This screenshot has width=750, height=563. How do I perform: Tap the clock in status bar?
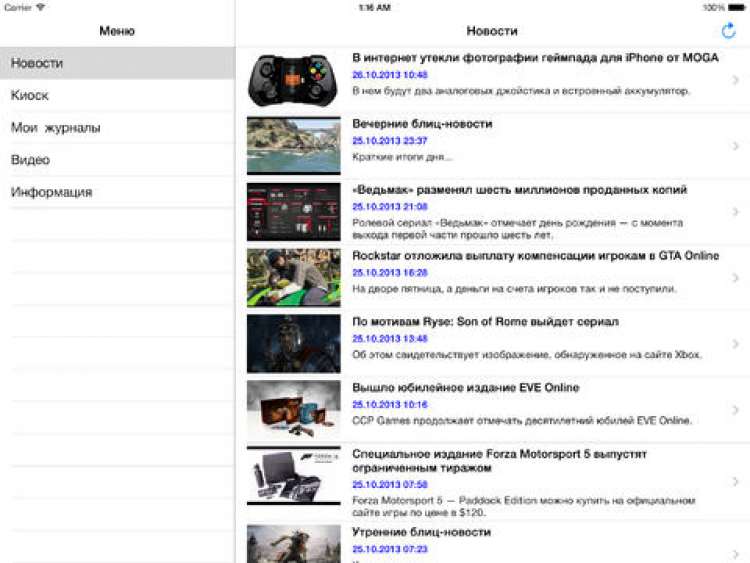[x=375, y=8]
